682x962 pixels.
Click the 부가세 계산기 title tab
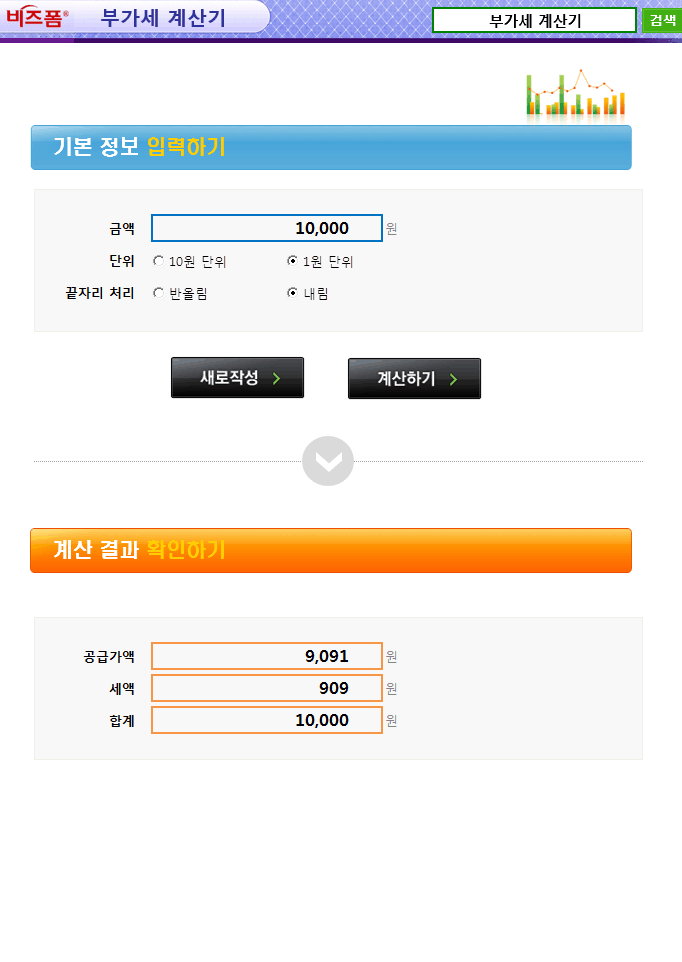point(163,17)
